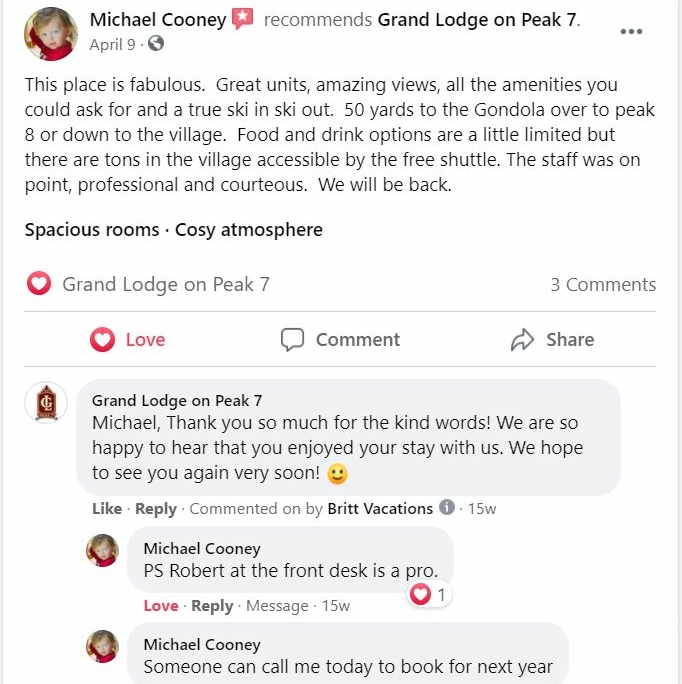Click Michael Cooney's profile picture on post

(x=51, y=34)
